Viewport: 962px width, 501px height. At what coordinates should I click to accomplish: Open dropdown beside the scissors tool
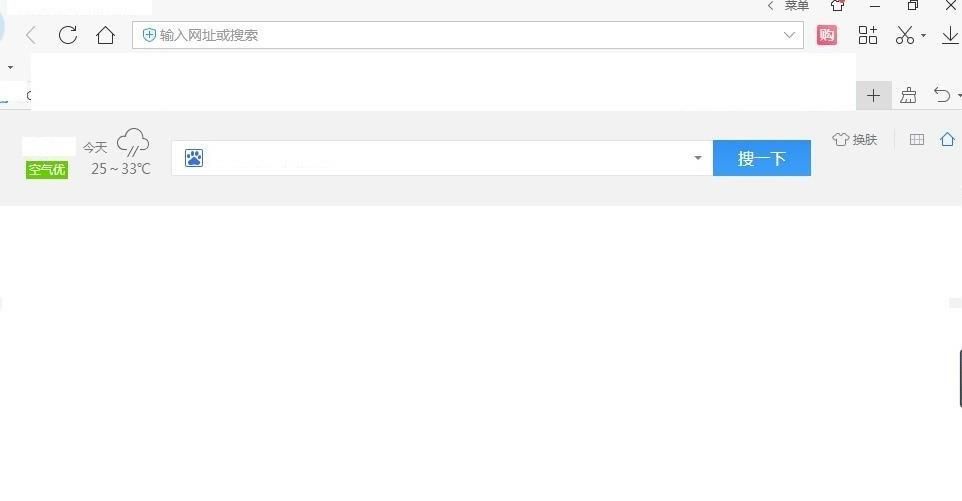923,36
